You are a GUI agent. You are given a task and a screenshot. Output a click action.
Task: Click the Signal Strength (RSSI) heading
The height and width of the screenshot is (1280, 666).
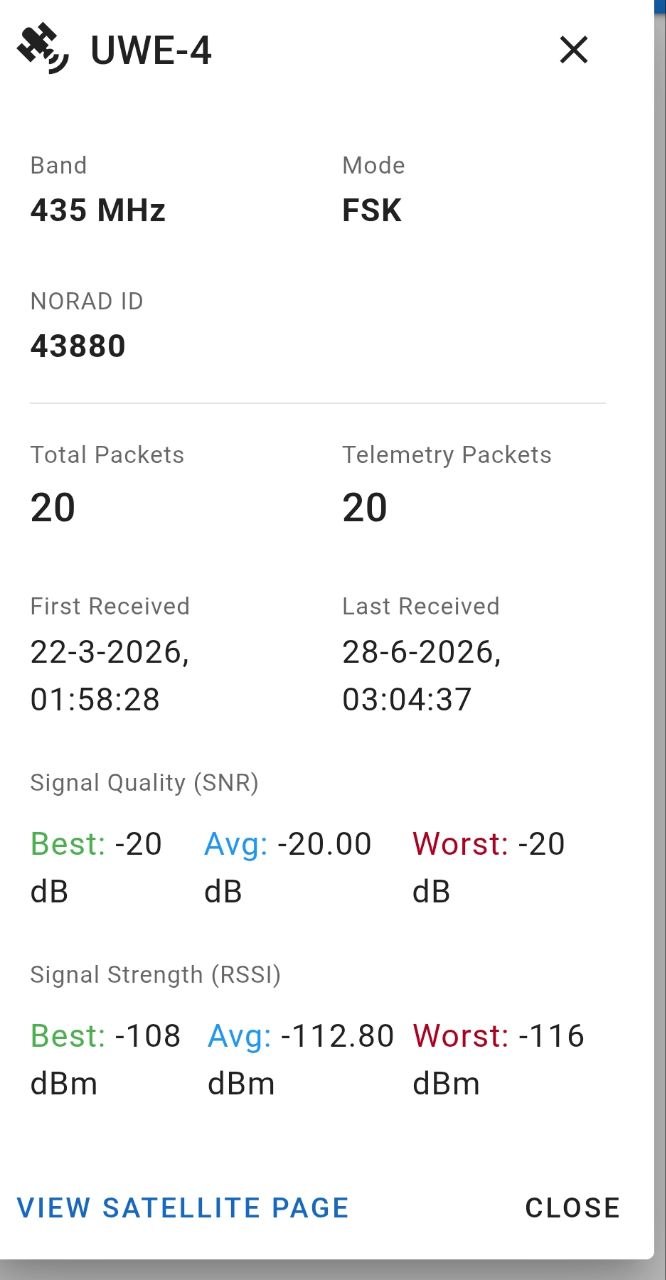(156, 975)
